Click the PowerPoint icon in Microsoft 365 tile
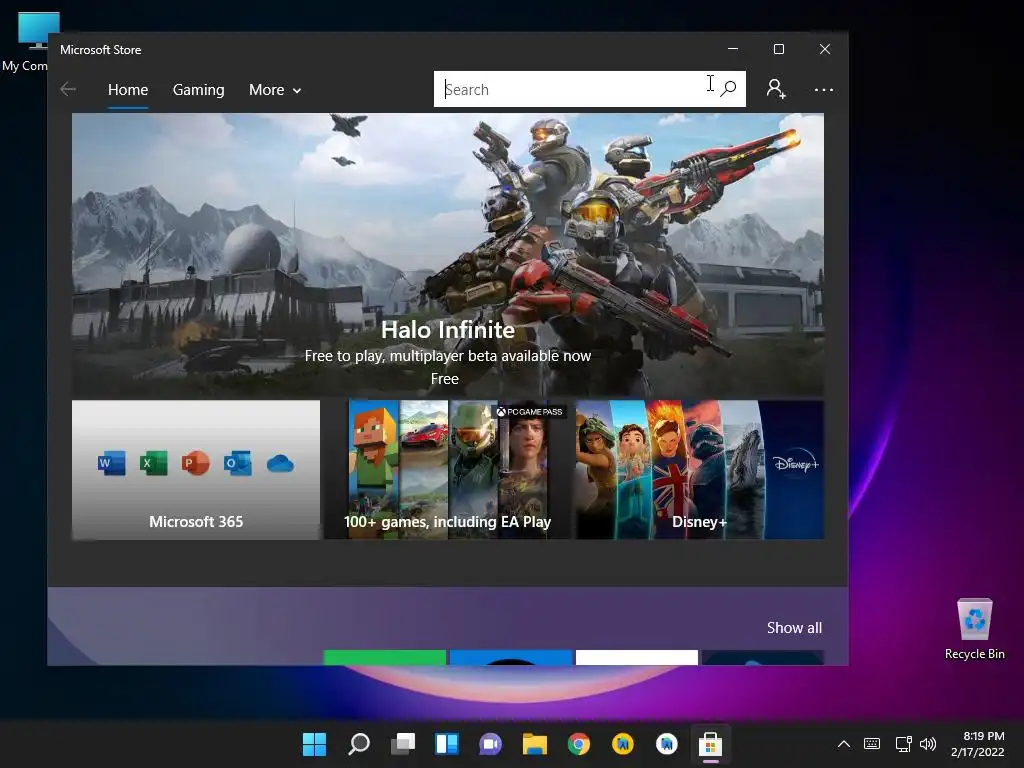 point(195,463)
